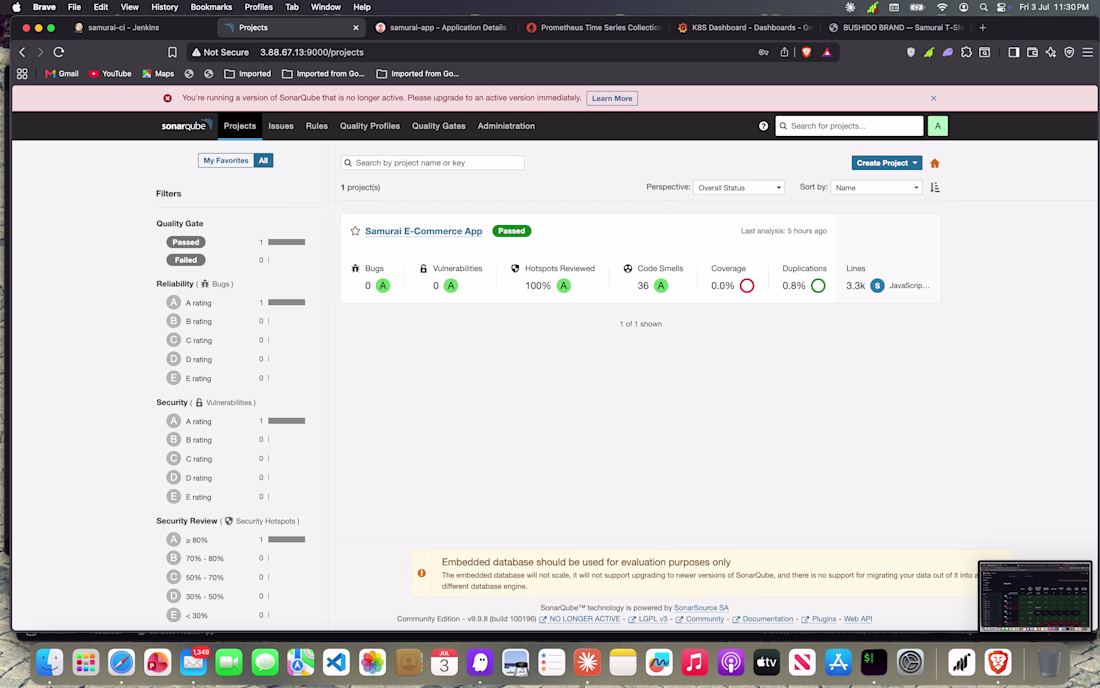Viewport: 1100px width, 688px height.
Task: Toggle sort order ascending icon
Action: tap(934, 187)
